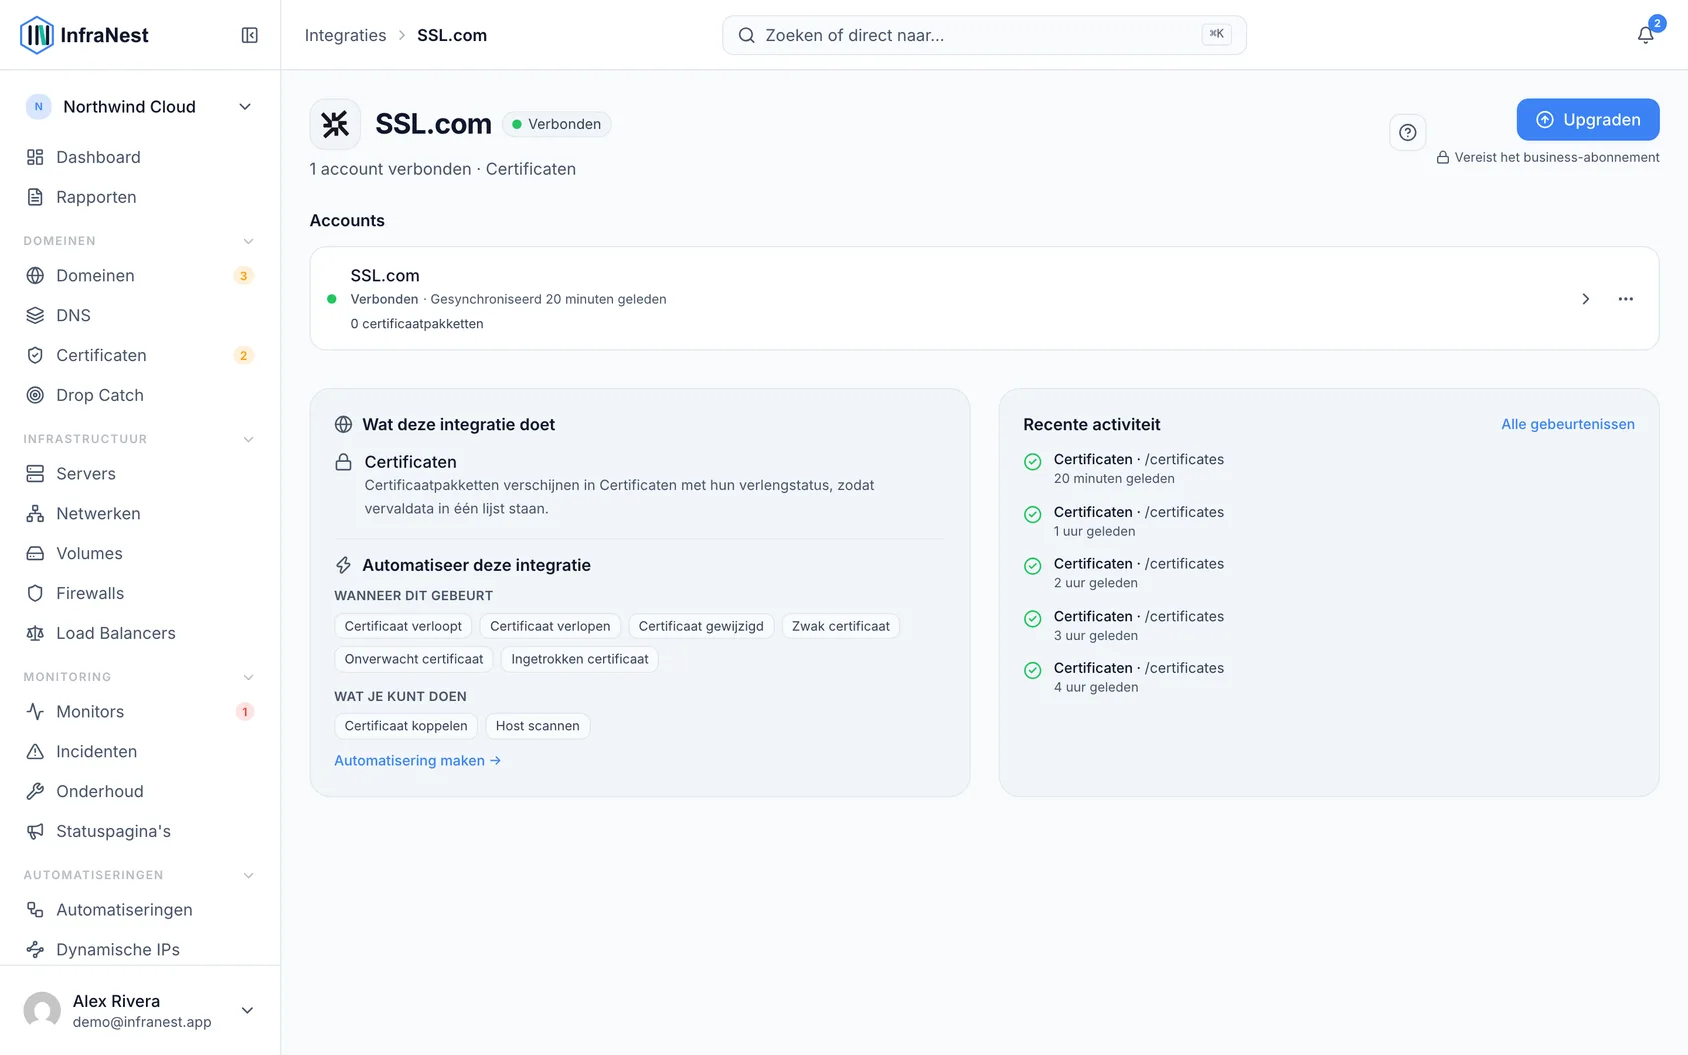1688x1055 pixels.
Task: Open the Alle gebeurtenissen link
Action: pyautogui.click(x=1567, y=424)
